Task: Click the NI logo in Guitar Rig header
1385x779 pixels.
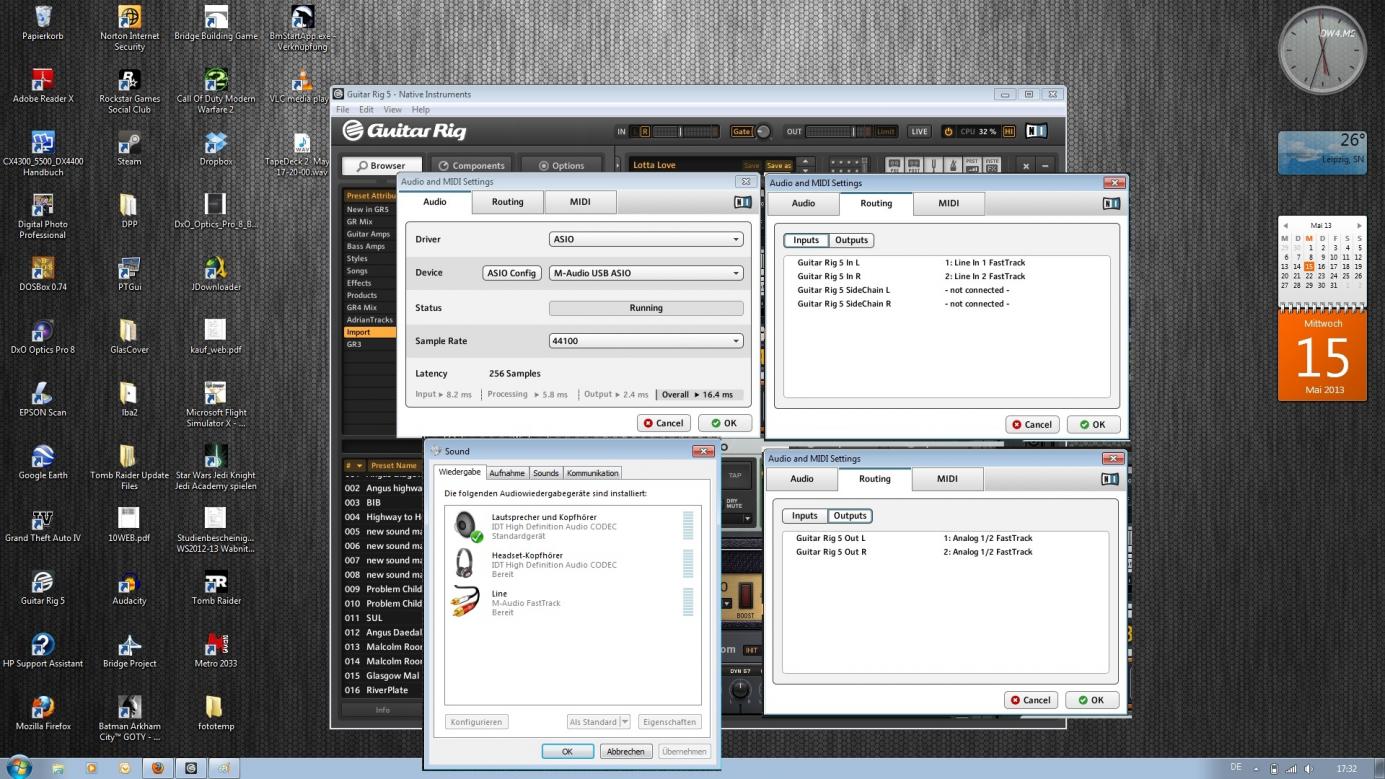Action: tap(1037, 131)
